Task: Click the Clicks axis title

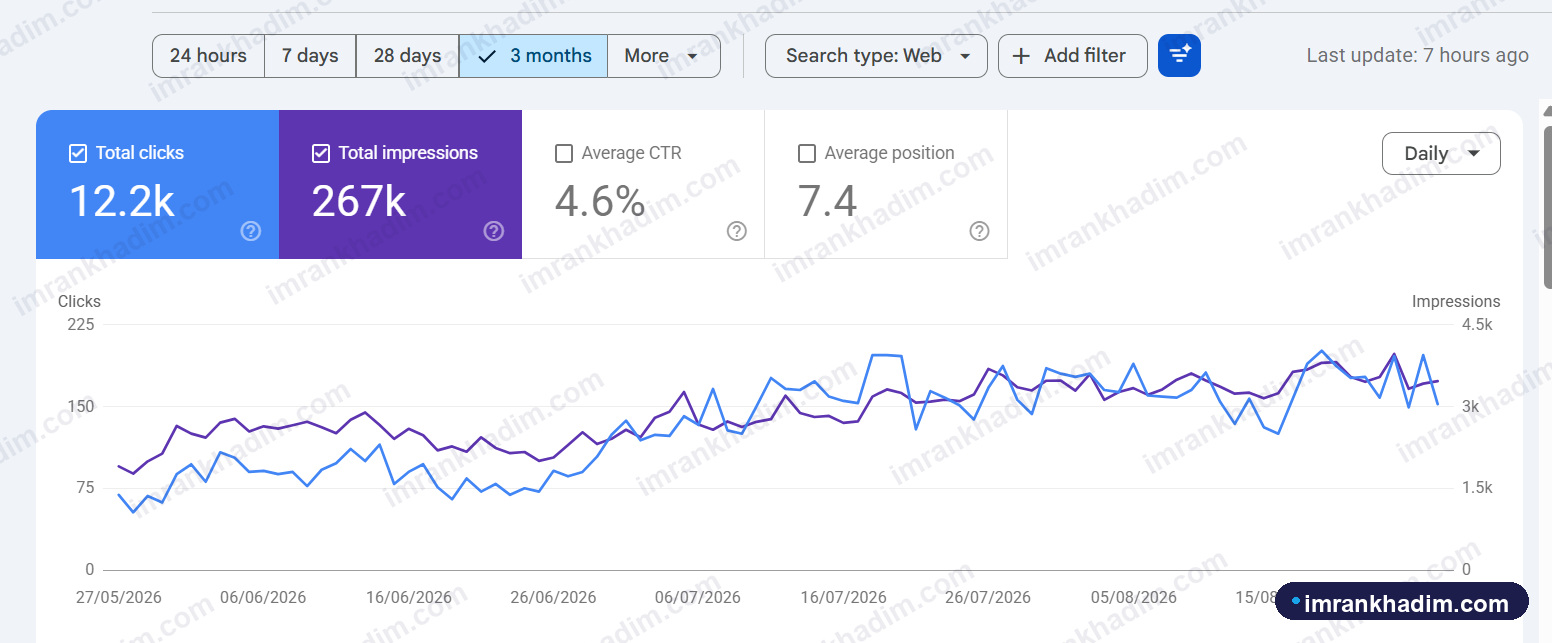Action: click(x=79, y=301)
